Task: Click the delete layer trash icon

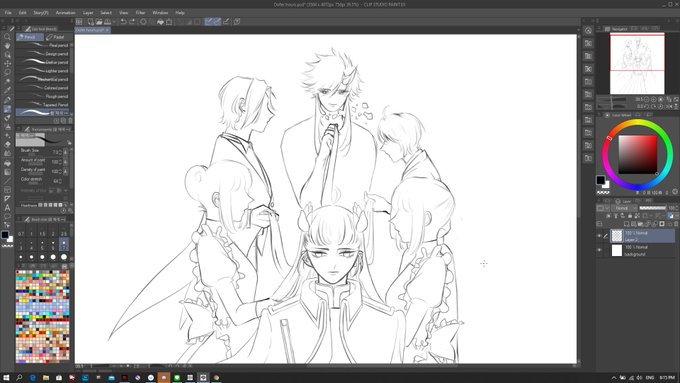Action: pos(676,224)
